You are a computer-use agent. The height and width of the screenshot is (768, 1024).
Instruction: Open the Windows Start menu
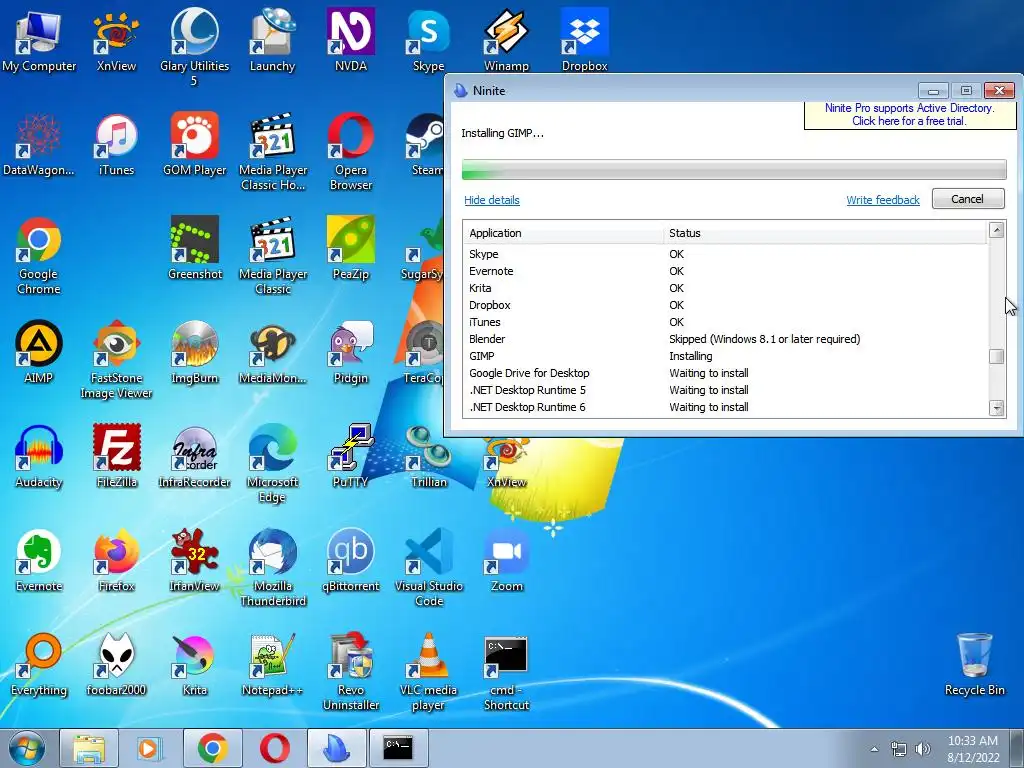click(27, 748)
